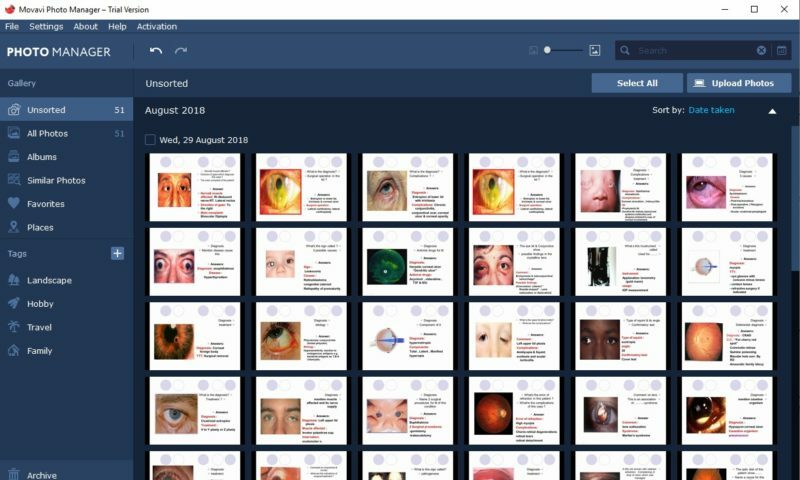Click the Unsorted camera icon

point(14,110)
